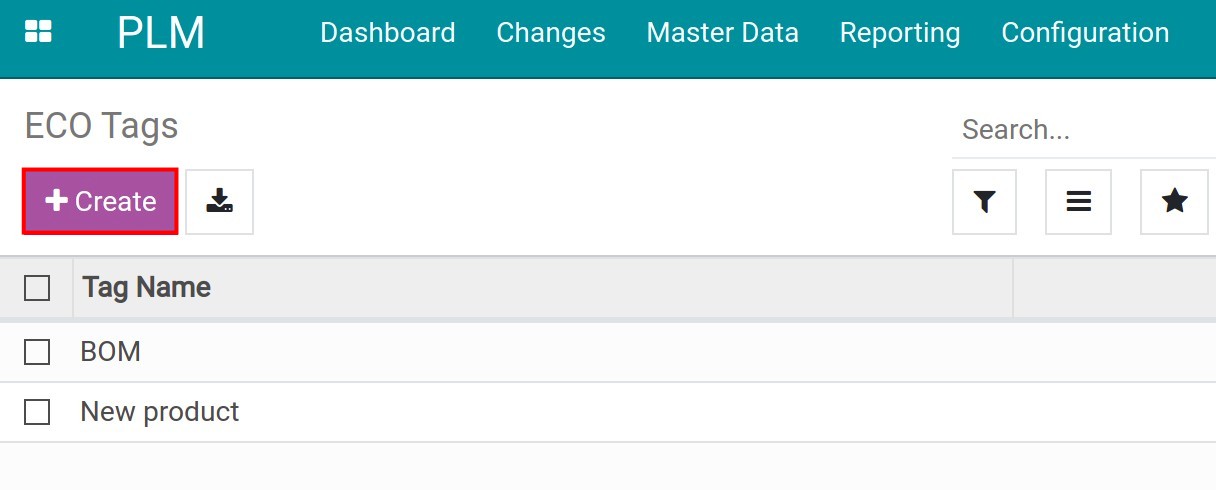Click the Search input field
The height and width of the screenshot is (490, 1216).
pos(1080,130)
